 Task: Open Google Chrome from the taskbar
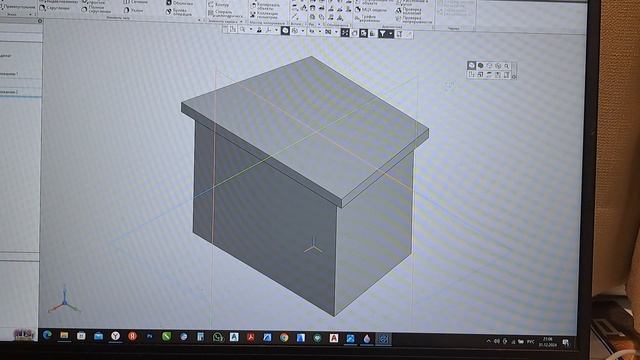284,338
